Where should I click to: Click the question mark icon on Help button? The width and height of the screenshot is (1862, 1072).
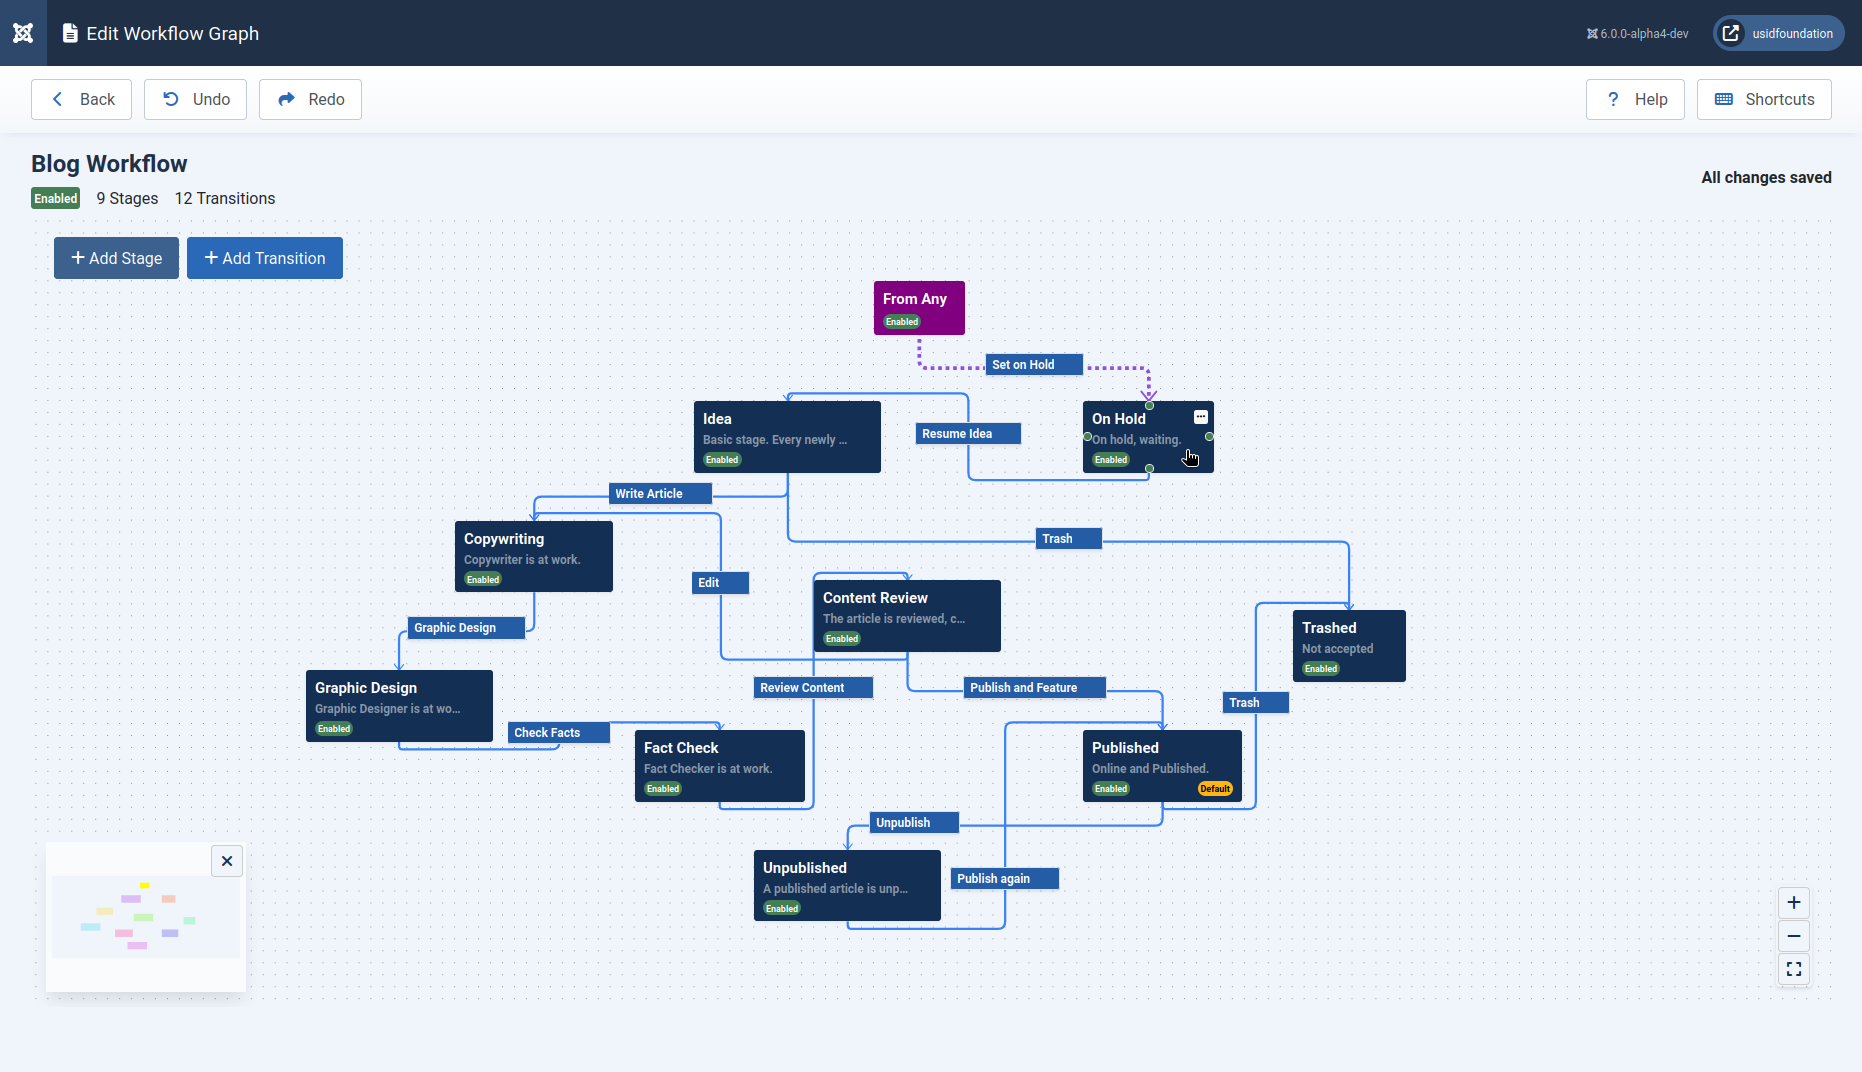[1612, 99]
